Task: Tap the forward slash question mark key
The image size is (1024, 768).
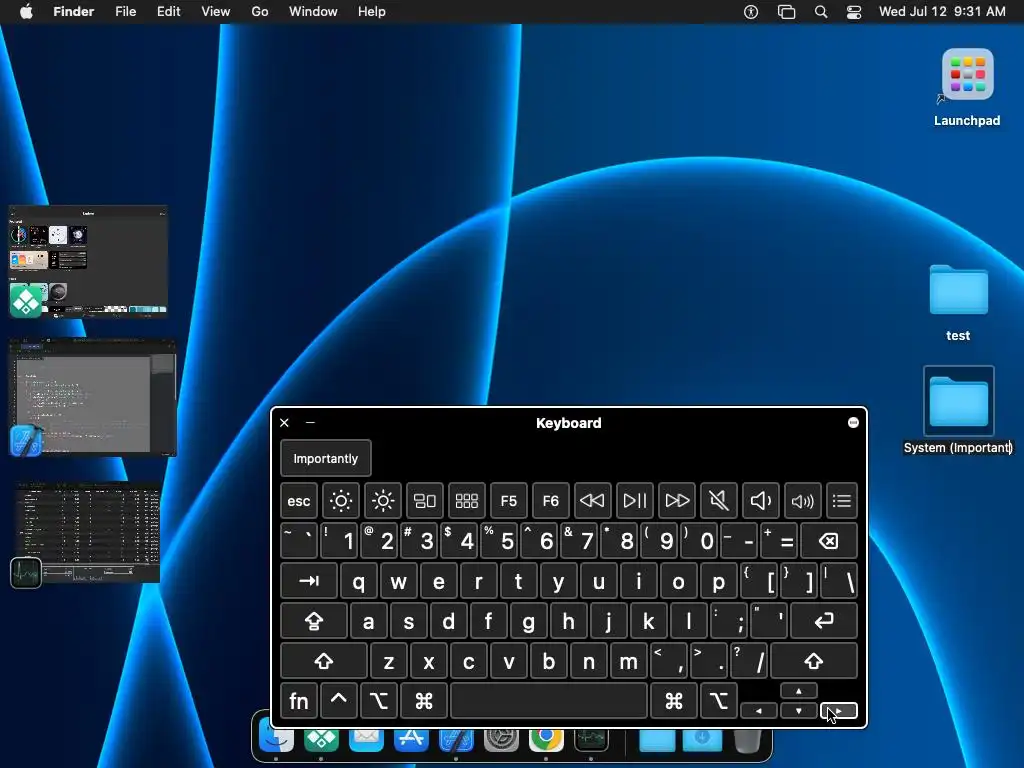Action: point(749,661)
